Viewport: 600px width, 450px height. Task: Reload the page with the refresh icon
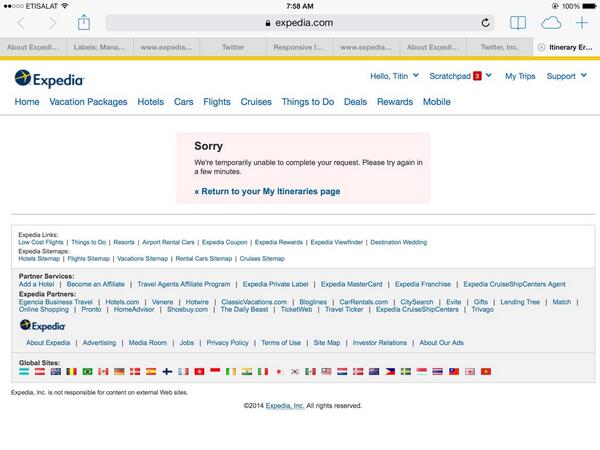tap(485, 23)
